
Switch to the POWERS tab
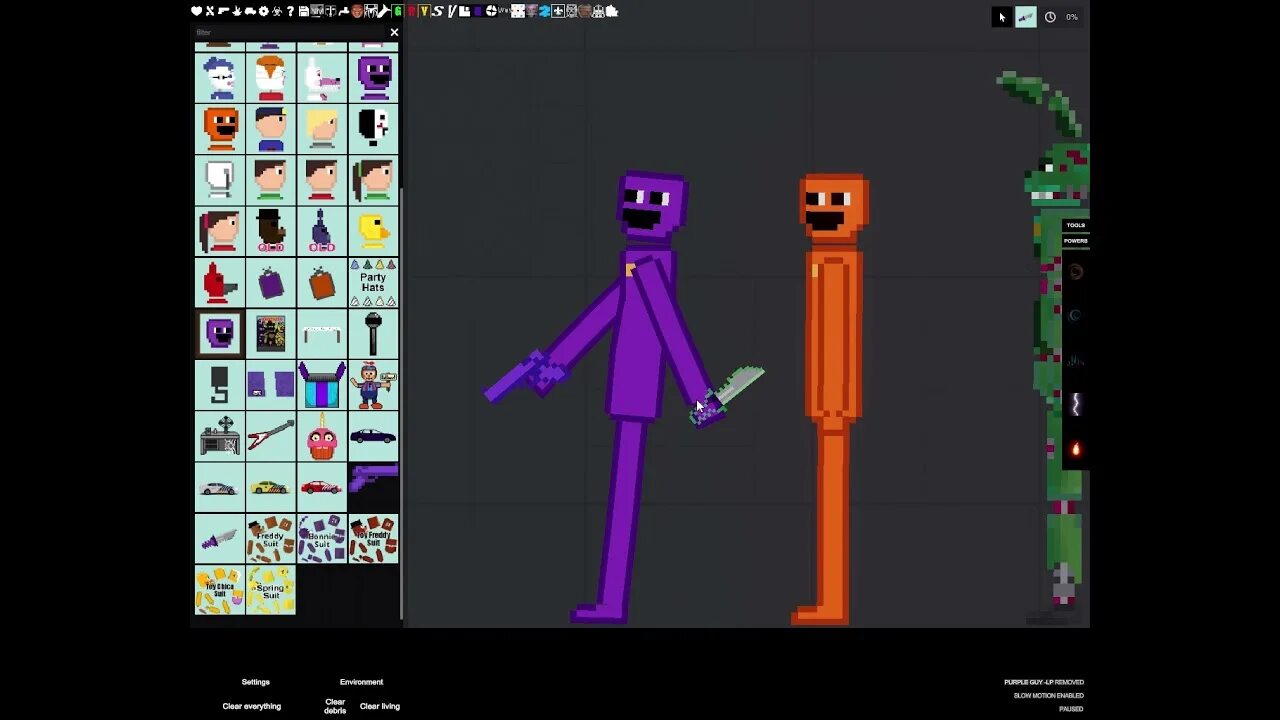click(1075, 241)
